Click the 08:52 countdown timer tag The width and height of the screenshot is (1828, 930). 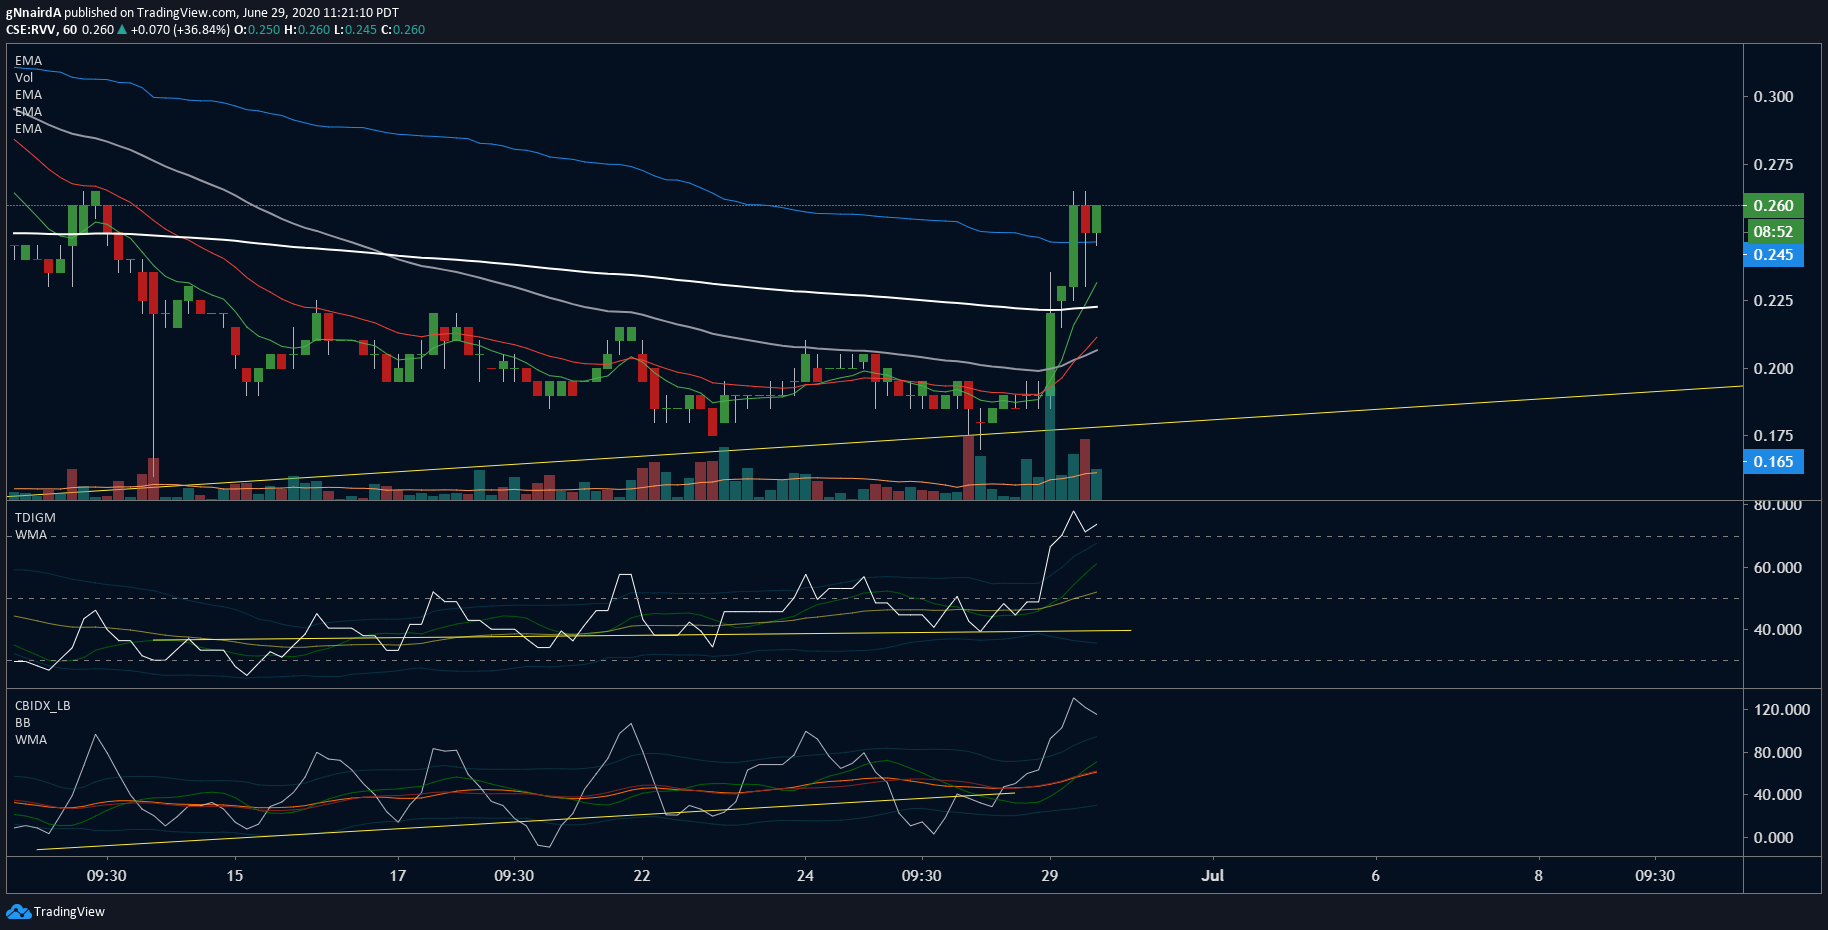pos(1773,231)
